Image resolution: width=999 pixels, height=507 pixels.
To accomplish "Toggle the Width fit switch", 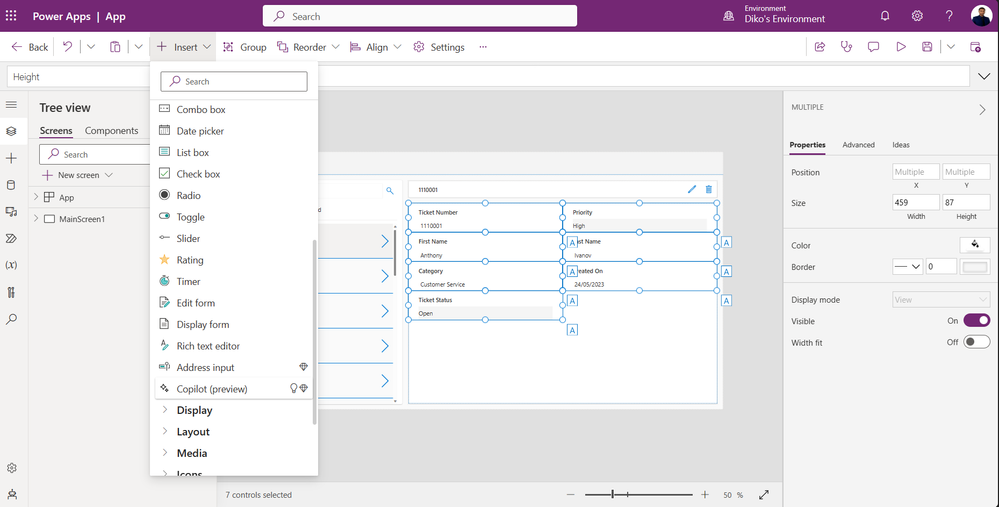I will click(x=977, y=342).
